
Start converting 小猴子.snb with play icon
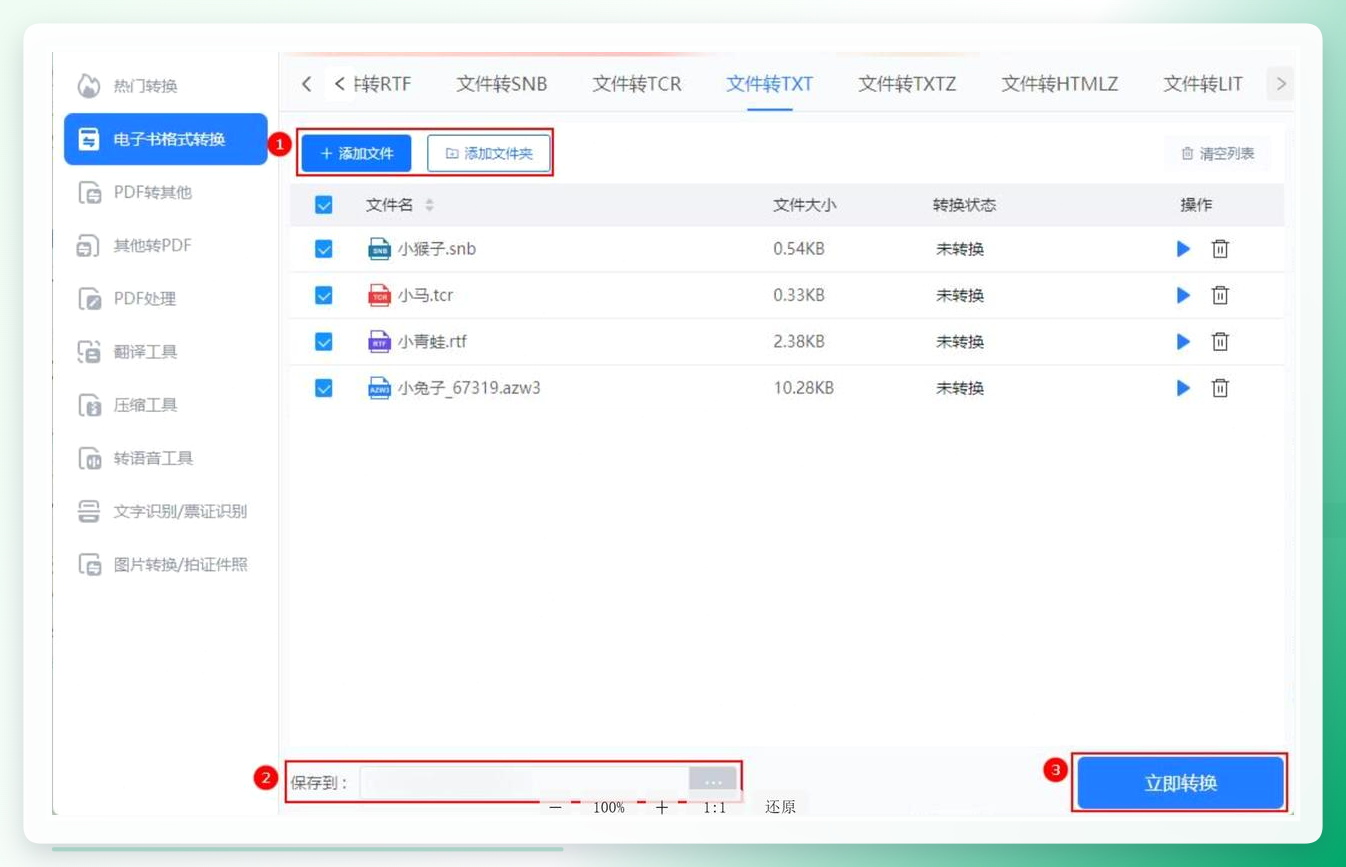coord(1183,249)
